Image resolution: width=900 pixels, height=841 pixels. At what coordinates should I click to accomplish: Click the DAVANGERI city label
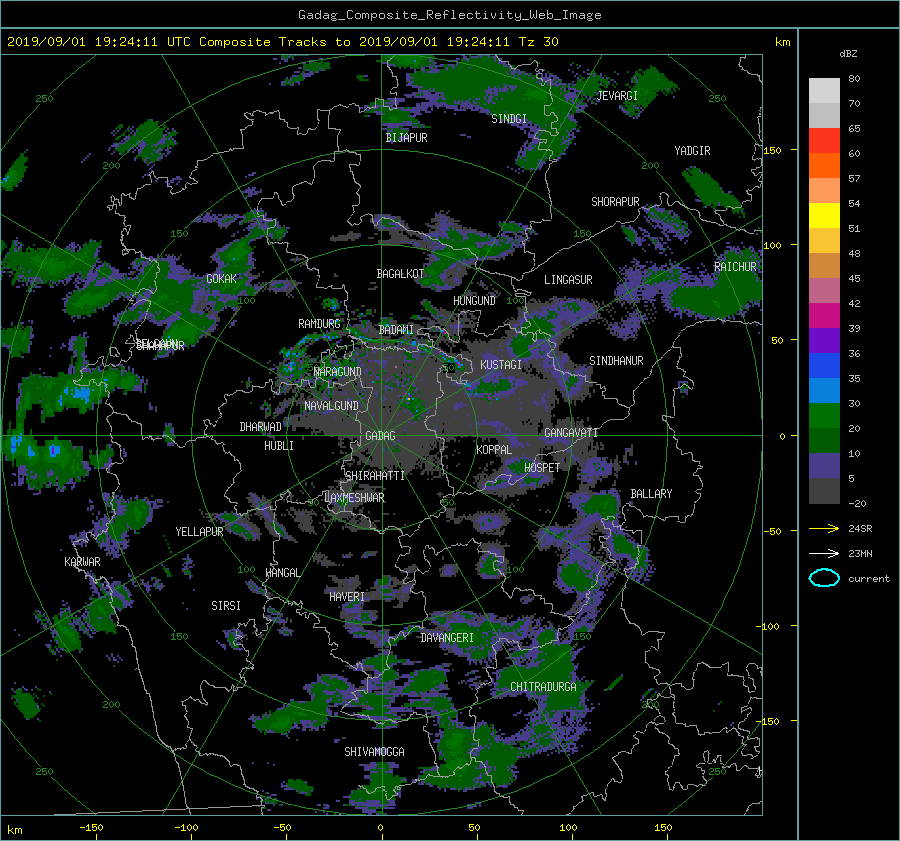click(x=447, y=638)
